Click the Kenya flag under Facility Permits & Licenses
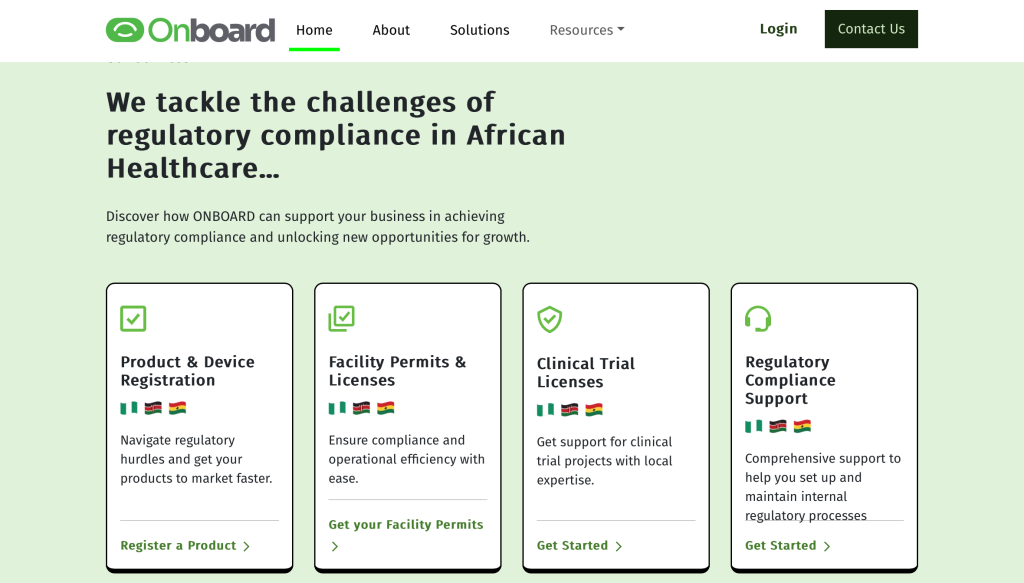Image resolution: width=1024 pixels, height=583 pixels. coord(361,408)
